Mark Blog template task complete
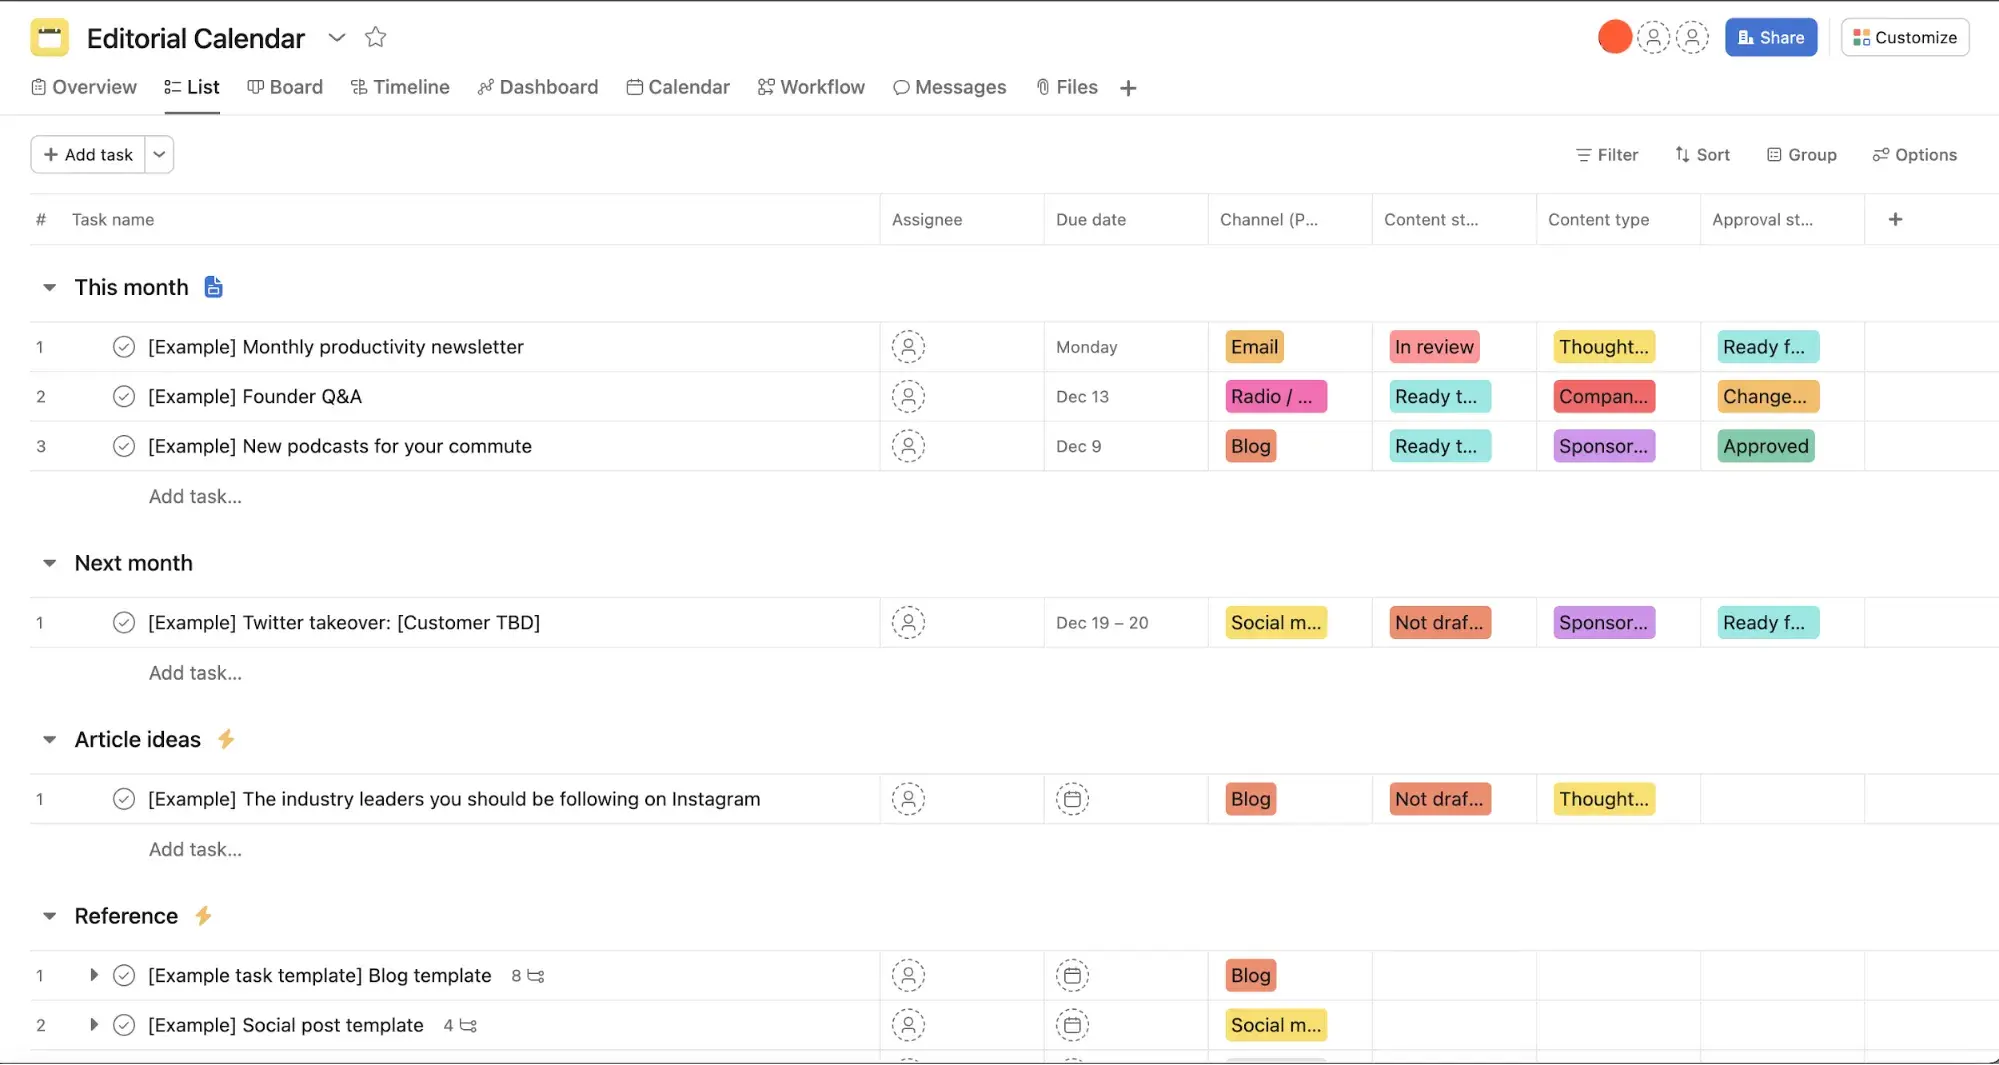 pyautogui.click(x=124, y=975)
